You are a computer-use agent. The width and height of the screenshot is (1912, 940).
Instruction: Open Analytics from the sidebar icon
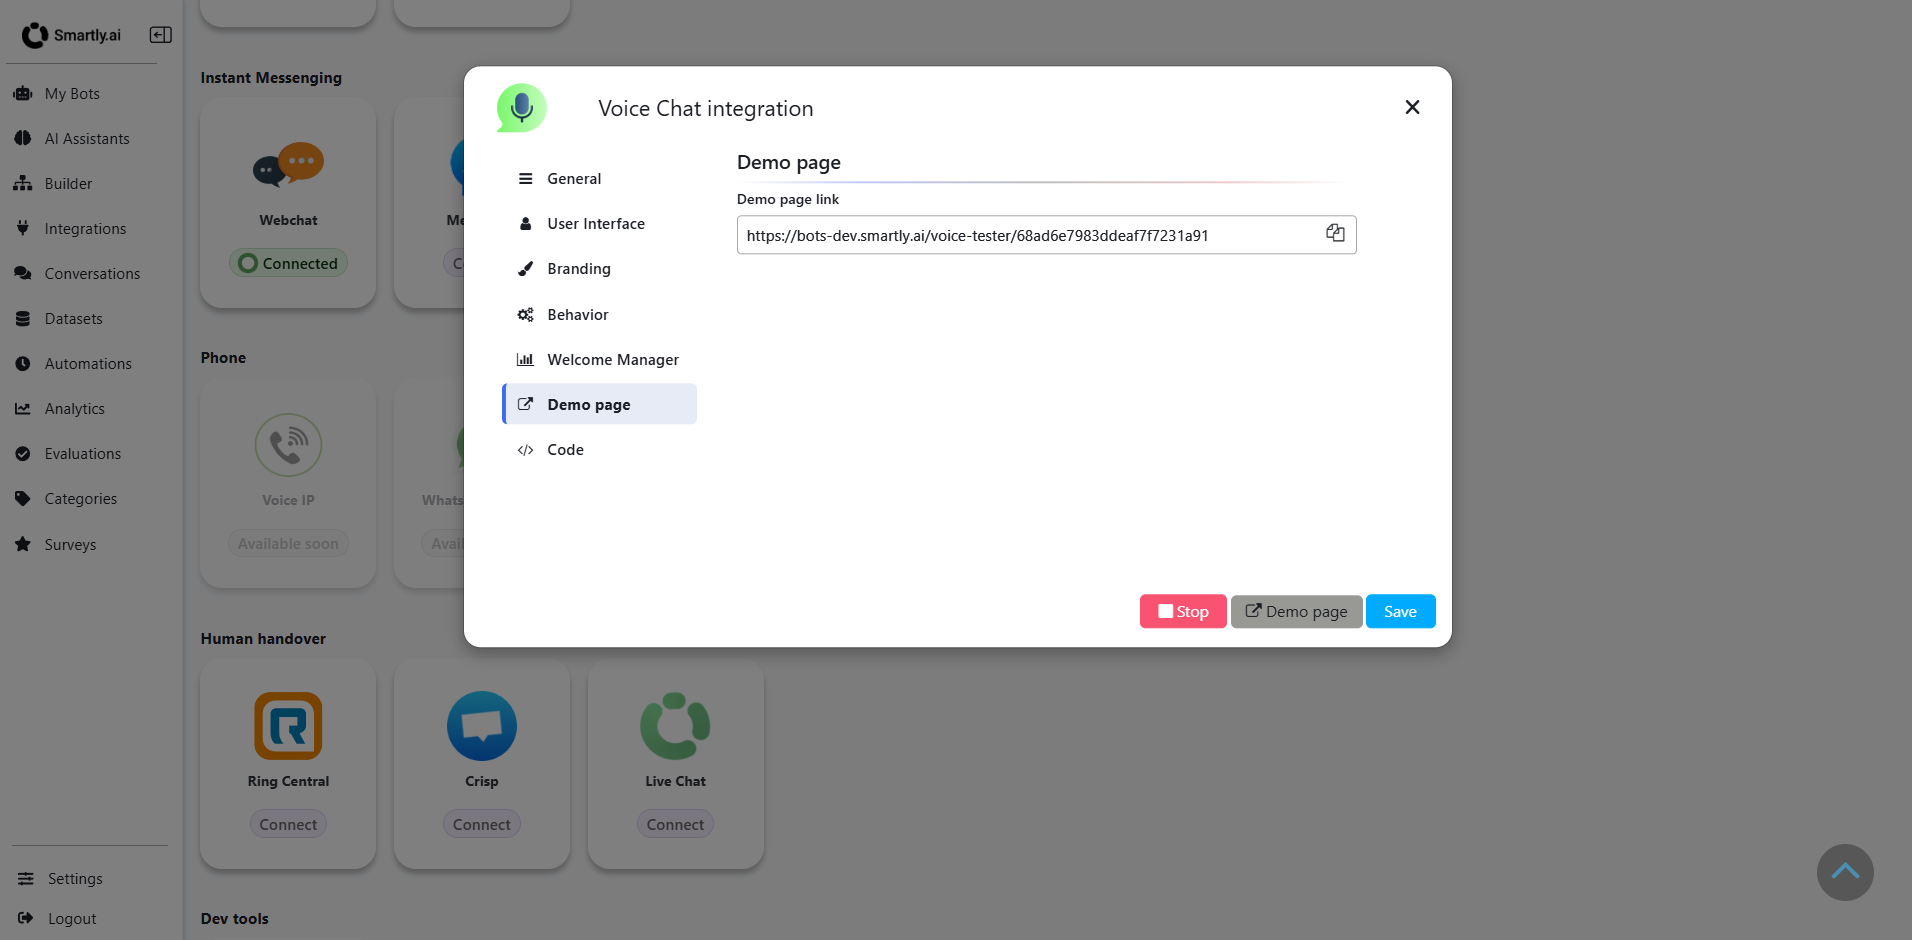coord(22,408)
